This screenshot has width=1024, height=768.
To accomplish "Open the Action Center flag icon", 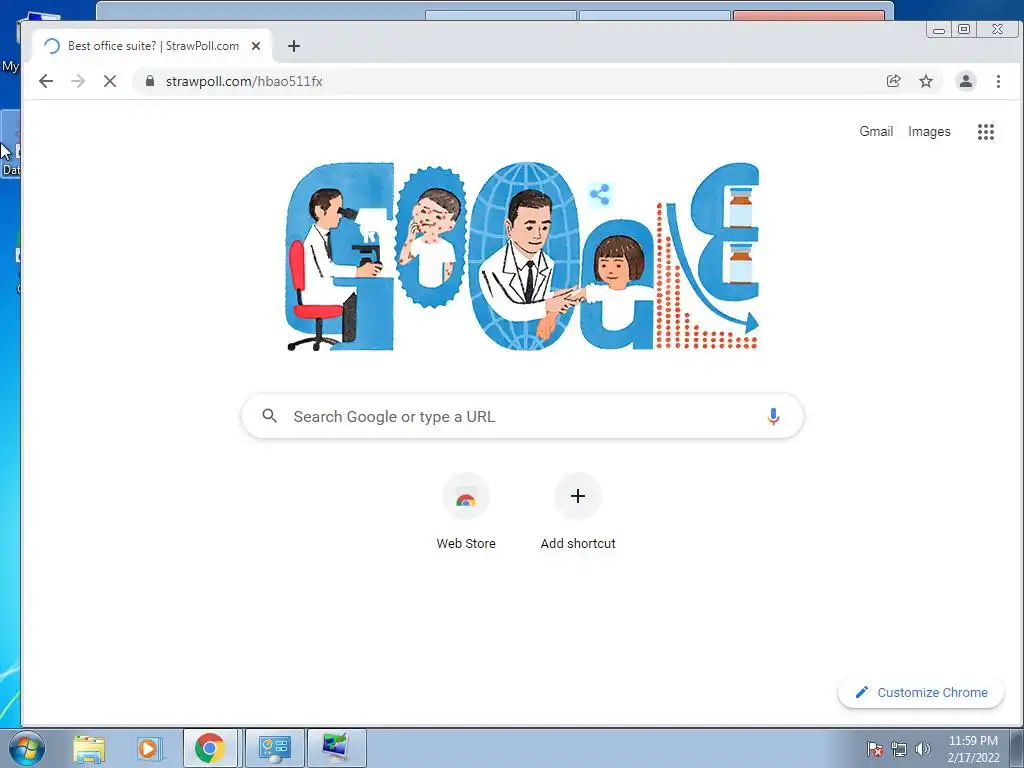I will (875, 749).
